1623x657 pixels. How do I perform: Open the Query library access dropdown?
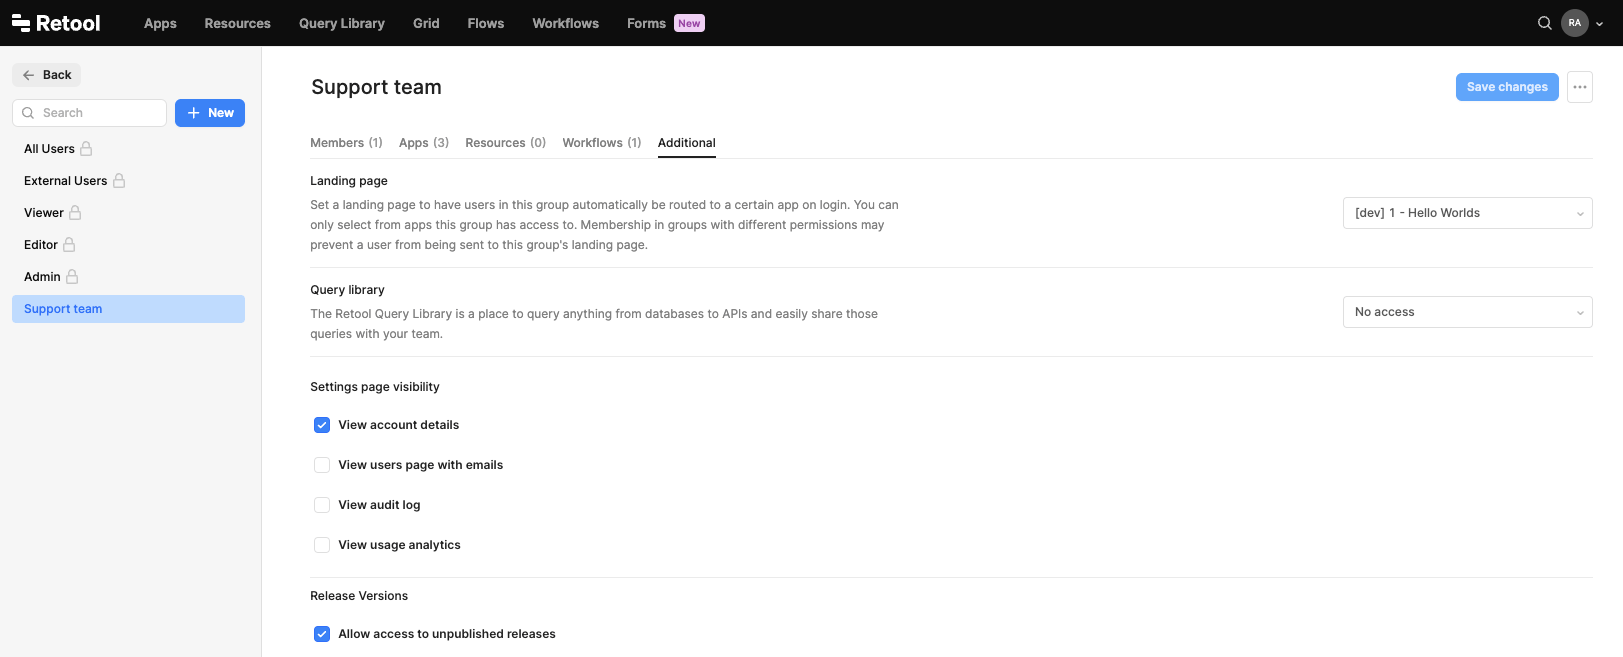[1467, 312]
